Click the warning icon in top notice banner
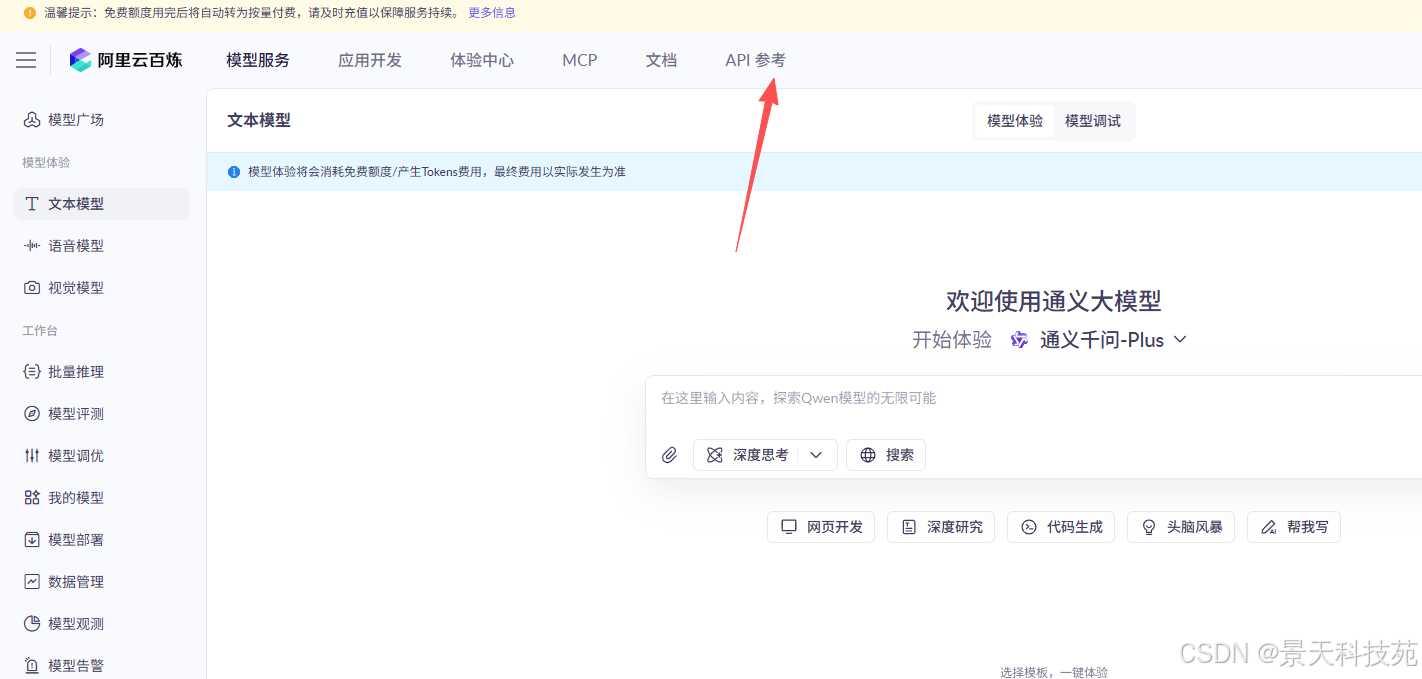 29,13
